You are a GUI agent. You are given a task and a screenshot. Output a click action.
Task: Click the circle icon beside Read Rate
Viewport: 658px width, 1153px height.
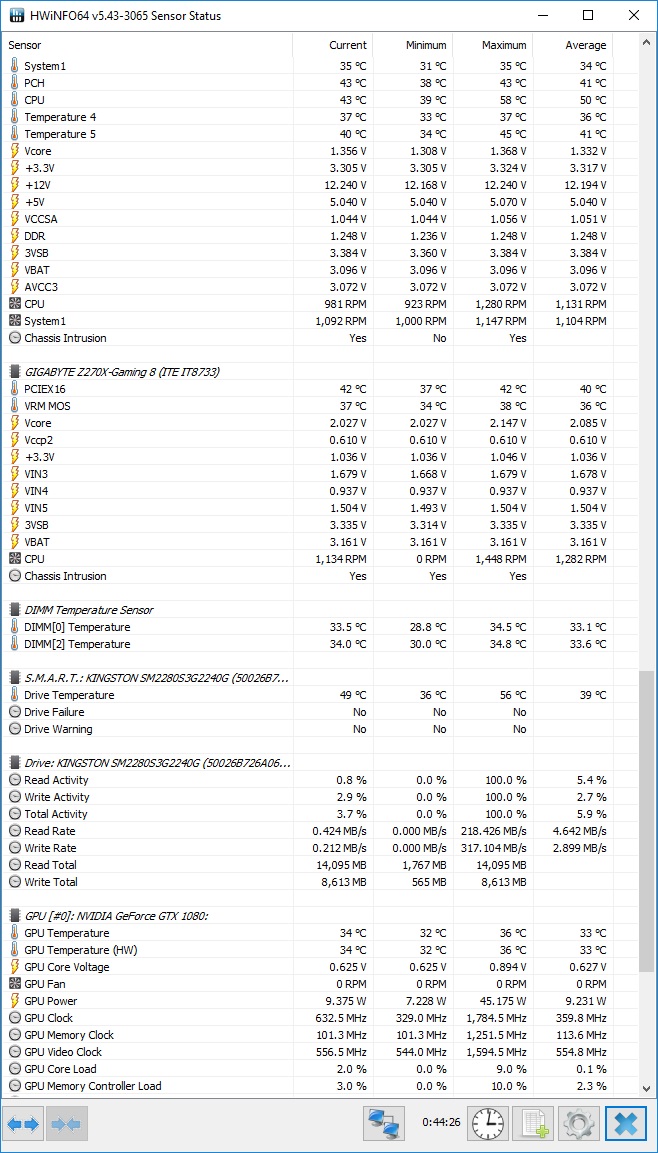[x=15, y=830]
